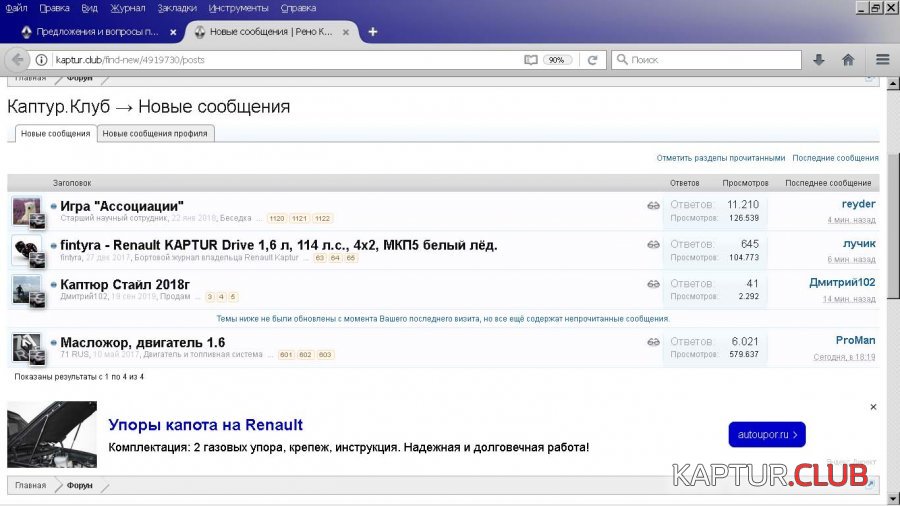Open a new tab with plus icon
900x506 pixels.
coord(373,32)
